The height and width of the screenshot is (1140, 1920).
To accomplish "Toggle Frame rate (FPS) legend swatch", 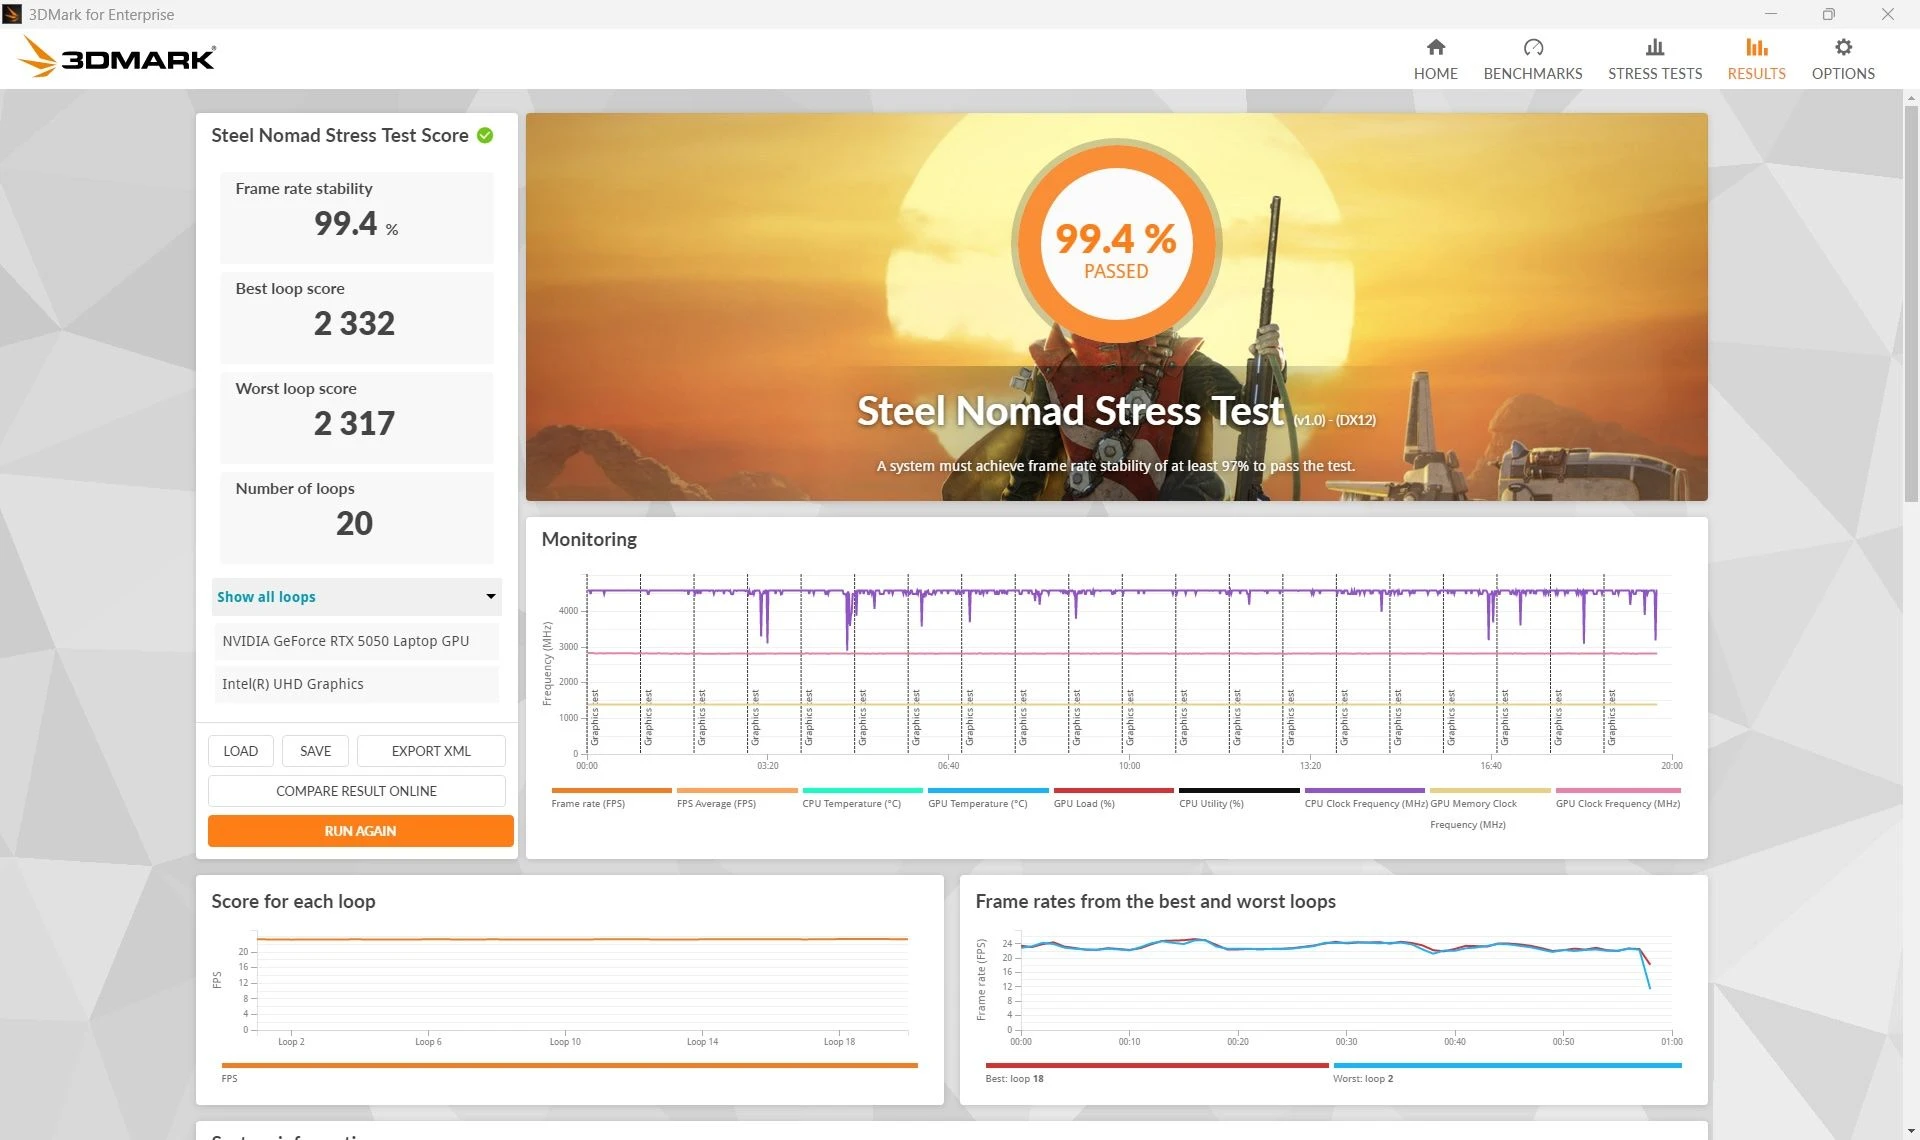I will click(x=611, y=790).
